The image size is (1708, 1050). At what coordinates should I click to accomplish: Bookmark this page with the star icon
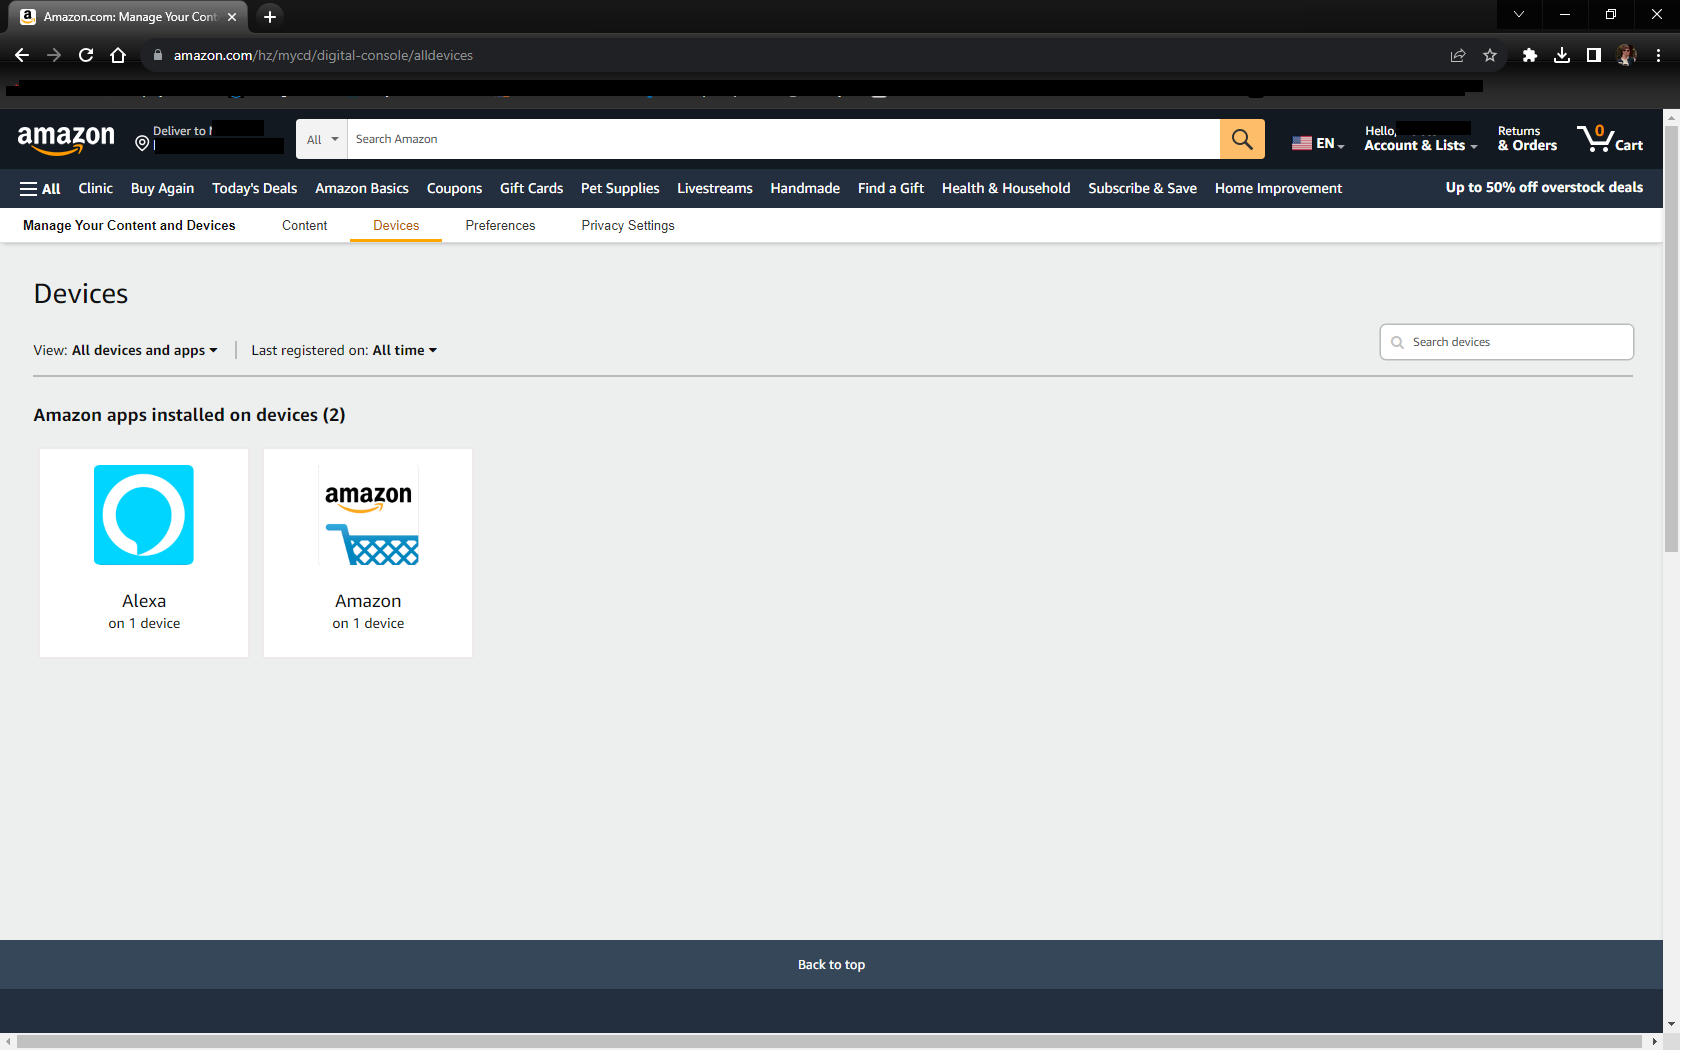click(1489, 55)
